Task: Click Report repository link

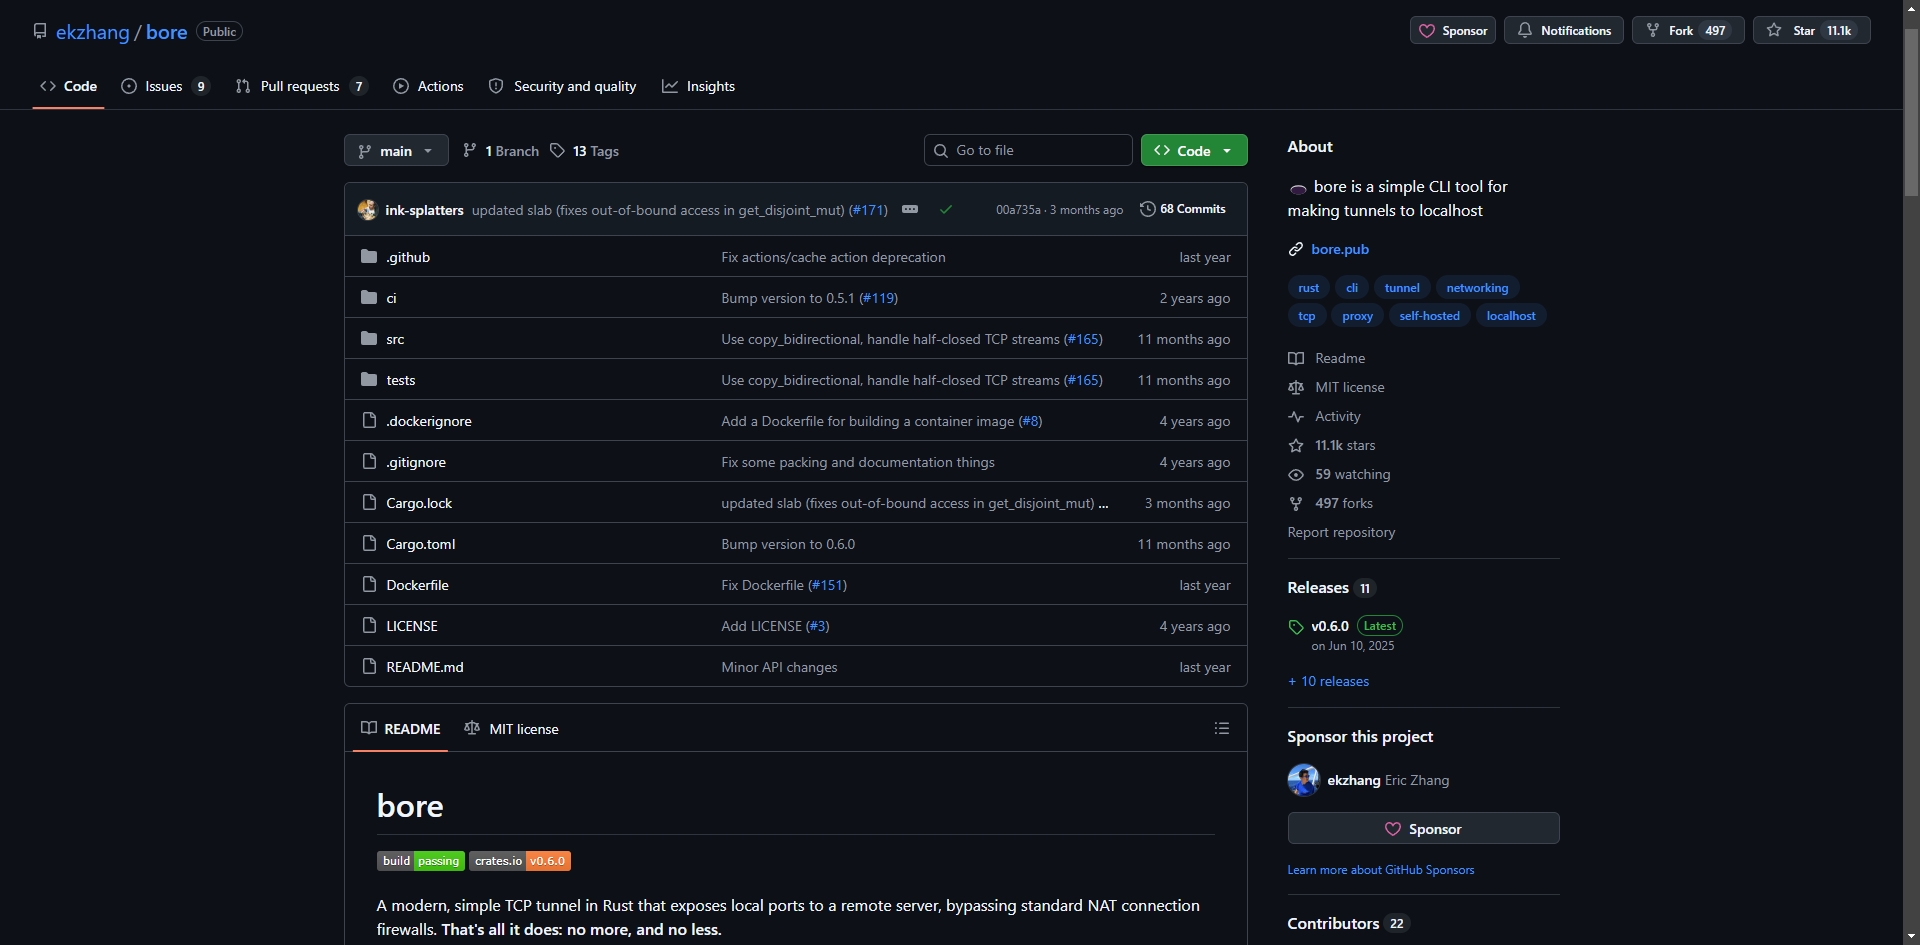Action: [x=1341, y=532]
